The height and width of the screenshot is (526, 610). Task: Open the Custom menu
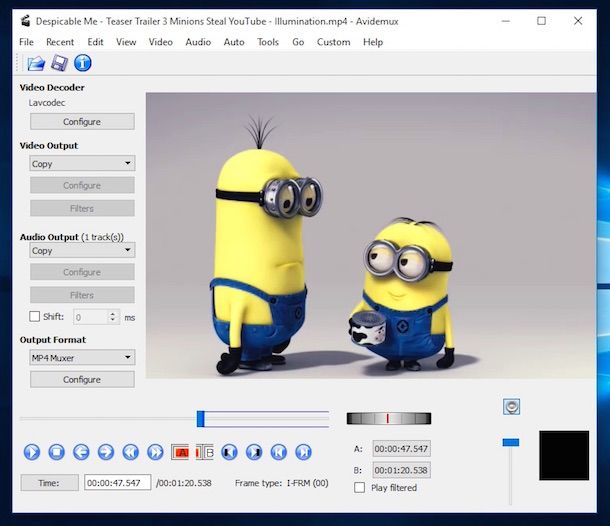click(333, 42)
